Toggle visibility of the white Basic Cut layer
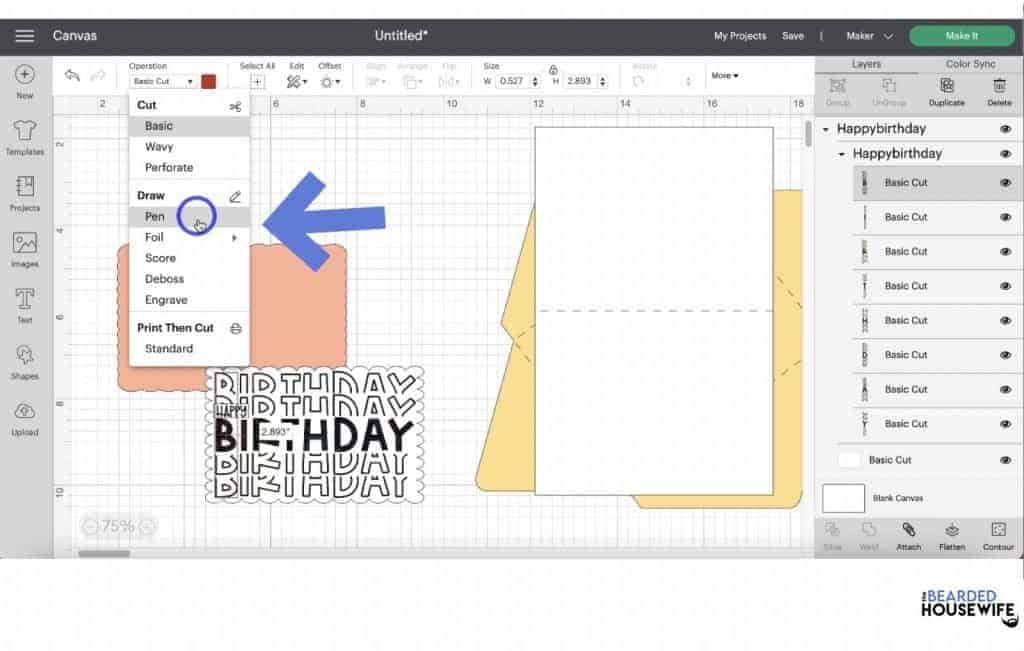Screen dimensions: 1024x651 tap(1007, 459)
